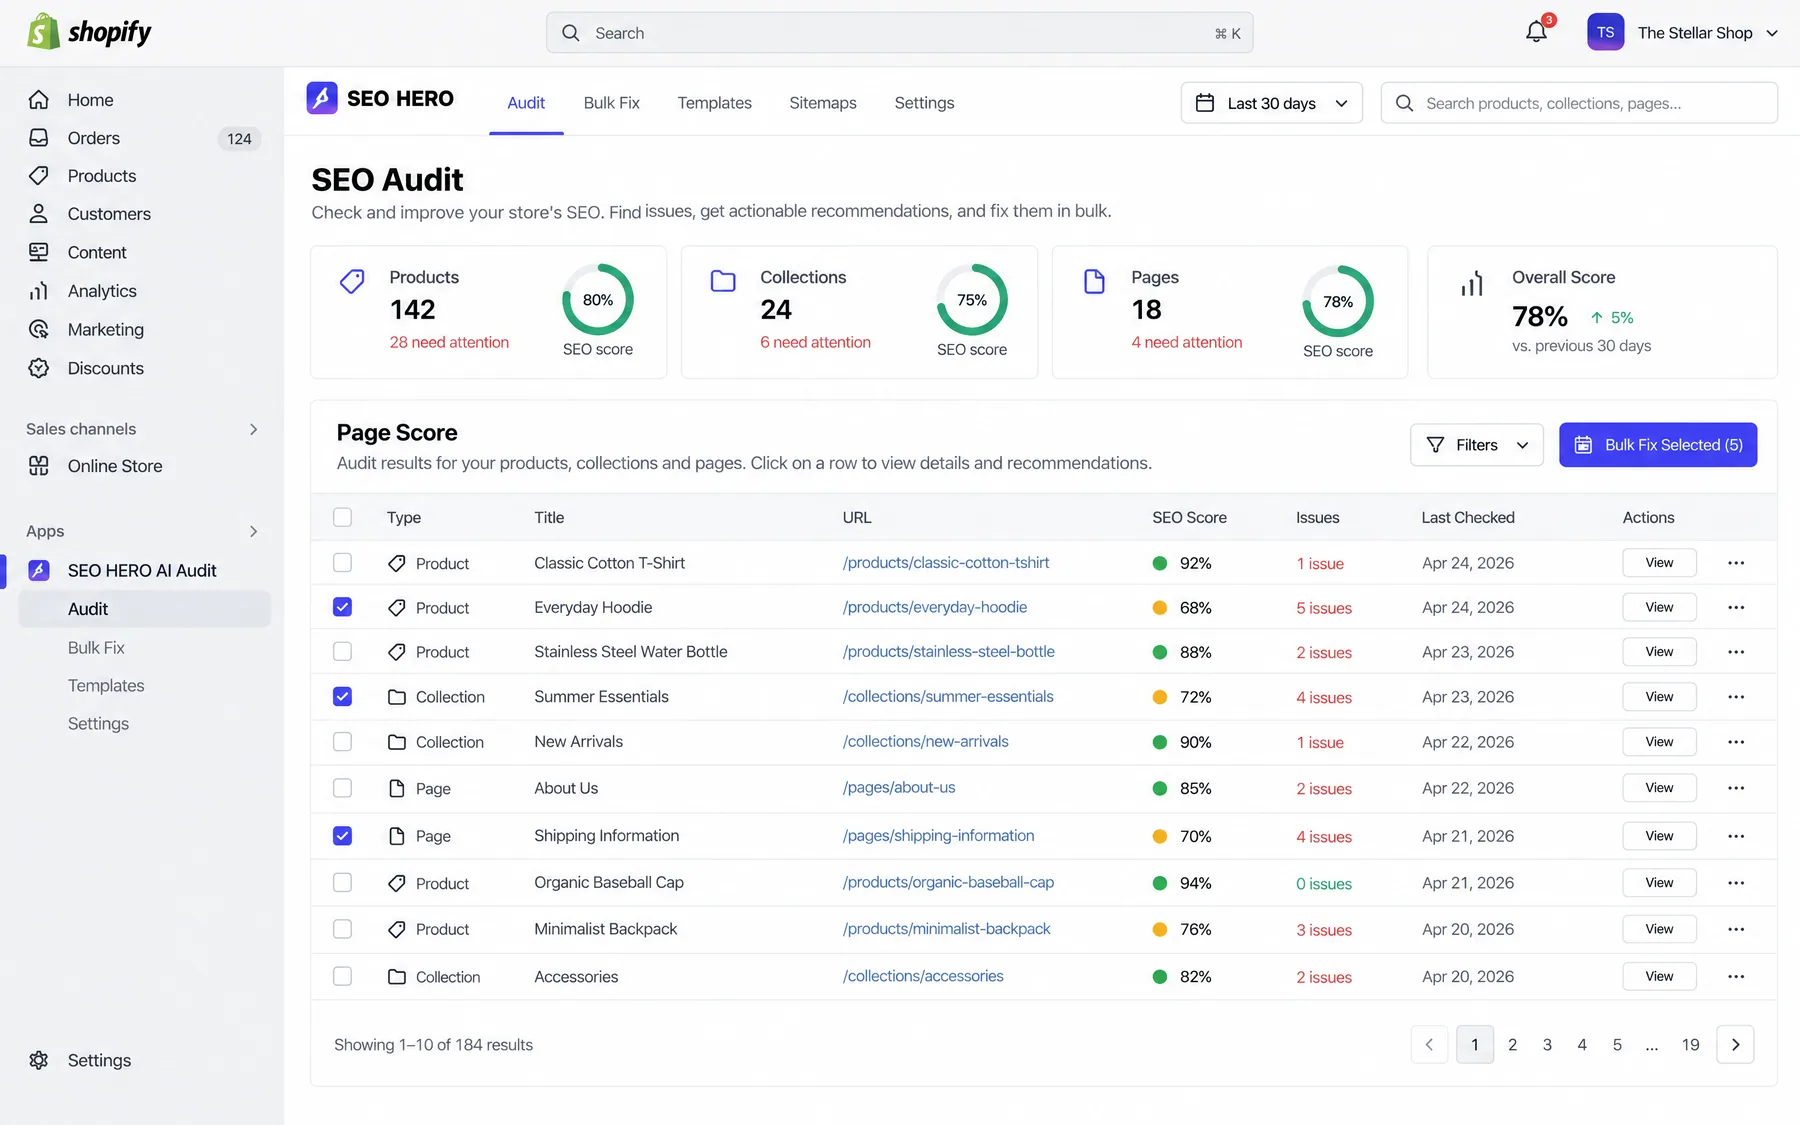This screenshot has height=1125, width=1800.
Task: Click Bulk Fix Selected (5) button
Action: click(x=1658, y=445)
